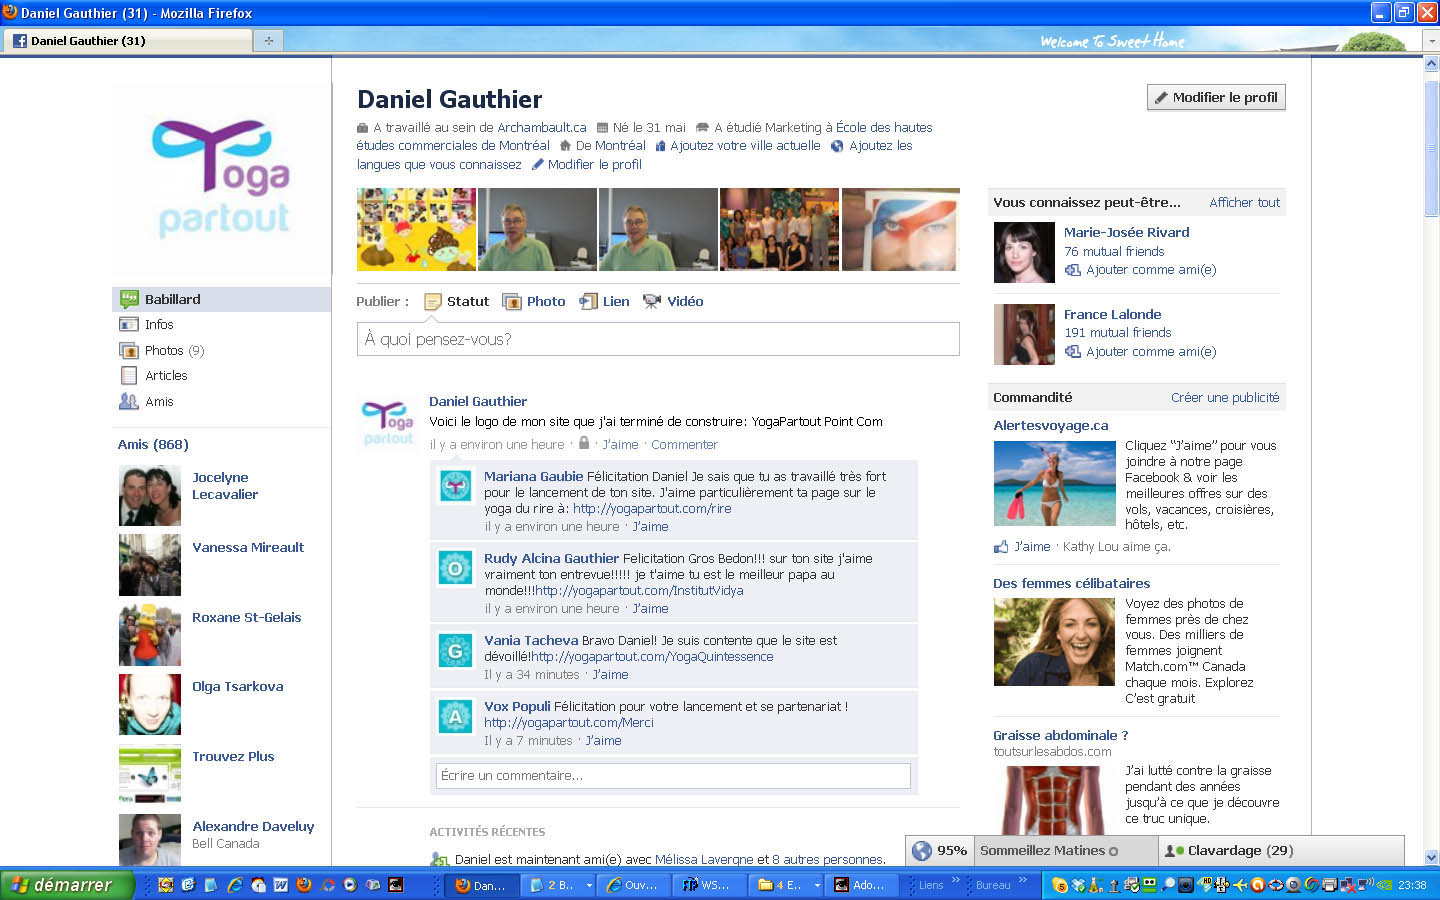Click the Lien attachment icon

click(x=588, y=302)
